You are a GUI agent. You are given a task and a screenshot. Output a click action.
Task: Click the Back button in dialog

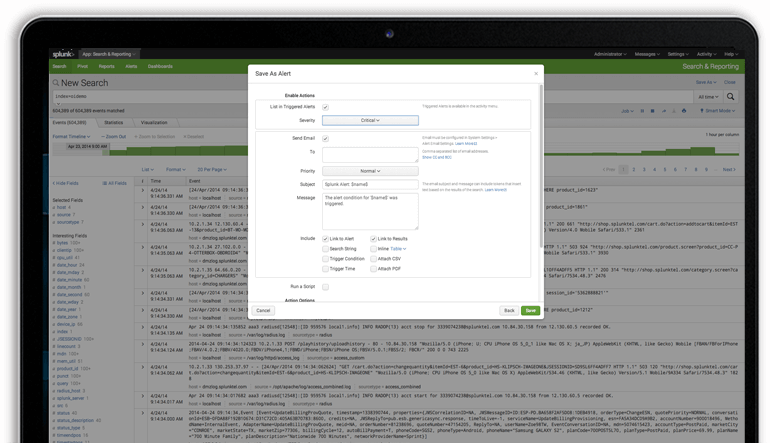pos(509,310)
